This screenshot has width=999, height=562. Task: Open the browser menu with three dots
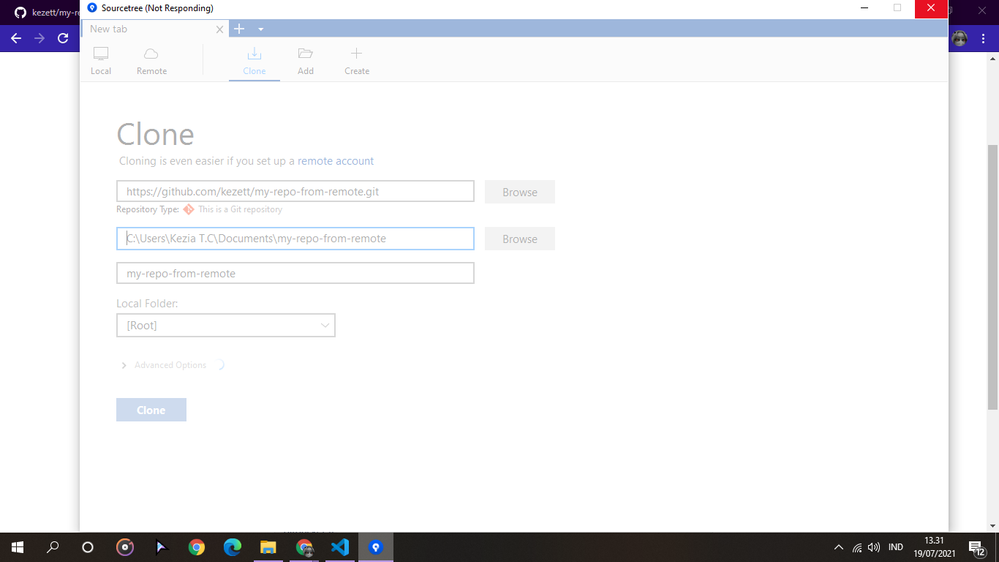click(x=983, y=38)
